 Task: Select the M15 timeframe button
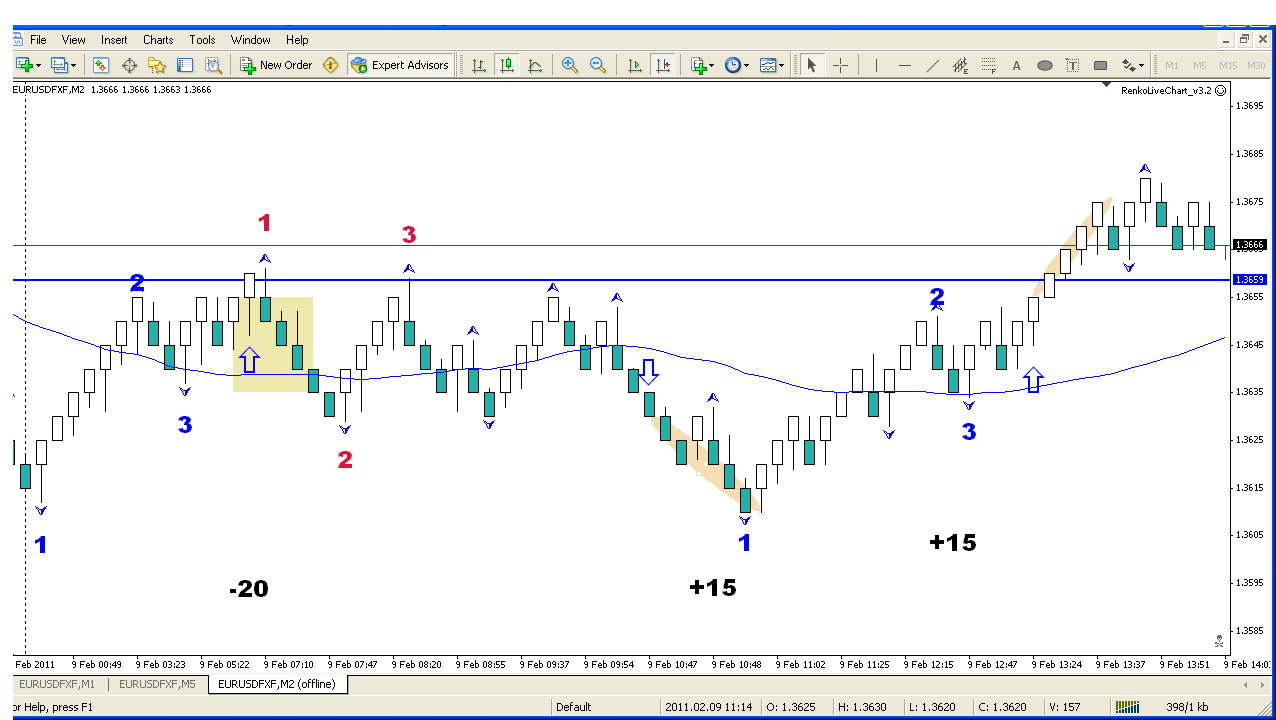1228,65
